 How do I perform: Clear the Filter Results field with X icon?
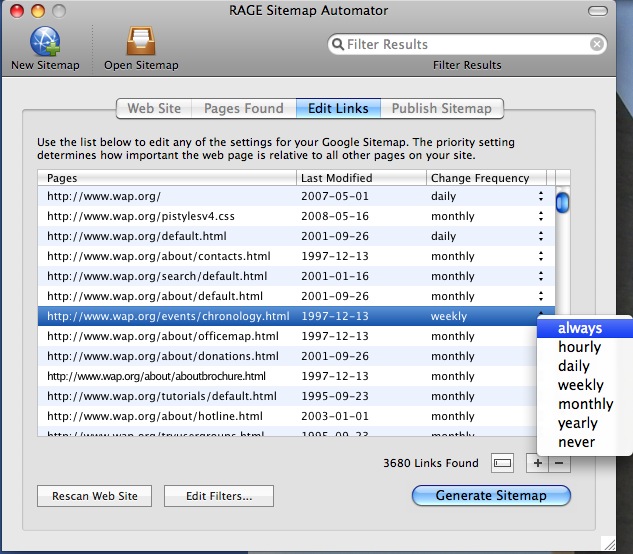coord(597,44)
